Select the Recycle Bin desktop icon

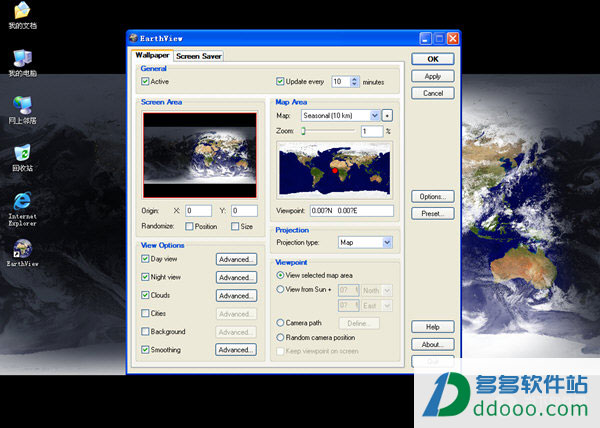22,158
